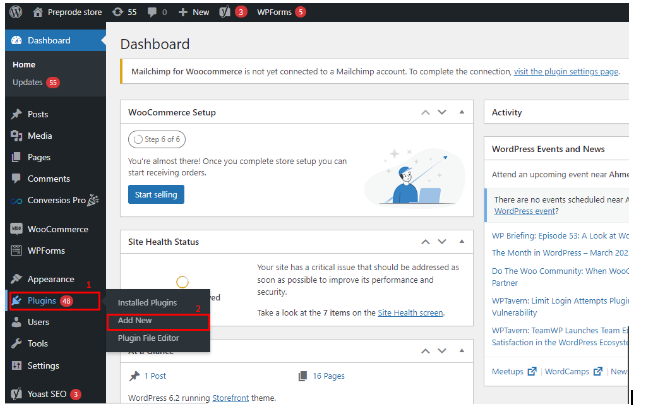645x405 pixels.
Task: Collapse the At a Glance panel
Action: coord(462,351)
